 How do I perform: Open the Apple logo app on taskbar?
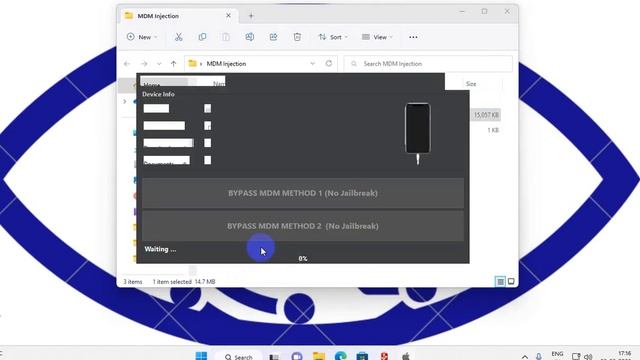point(406,356)
